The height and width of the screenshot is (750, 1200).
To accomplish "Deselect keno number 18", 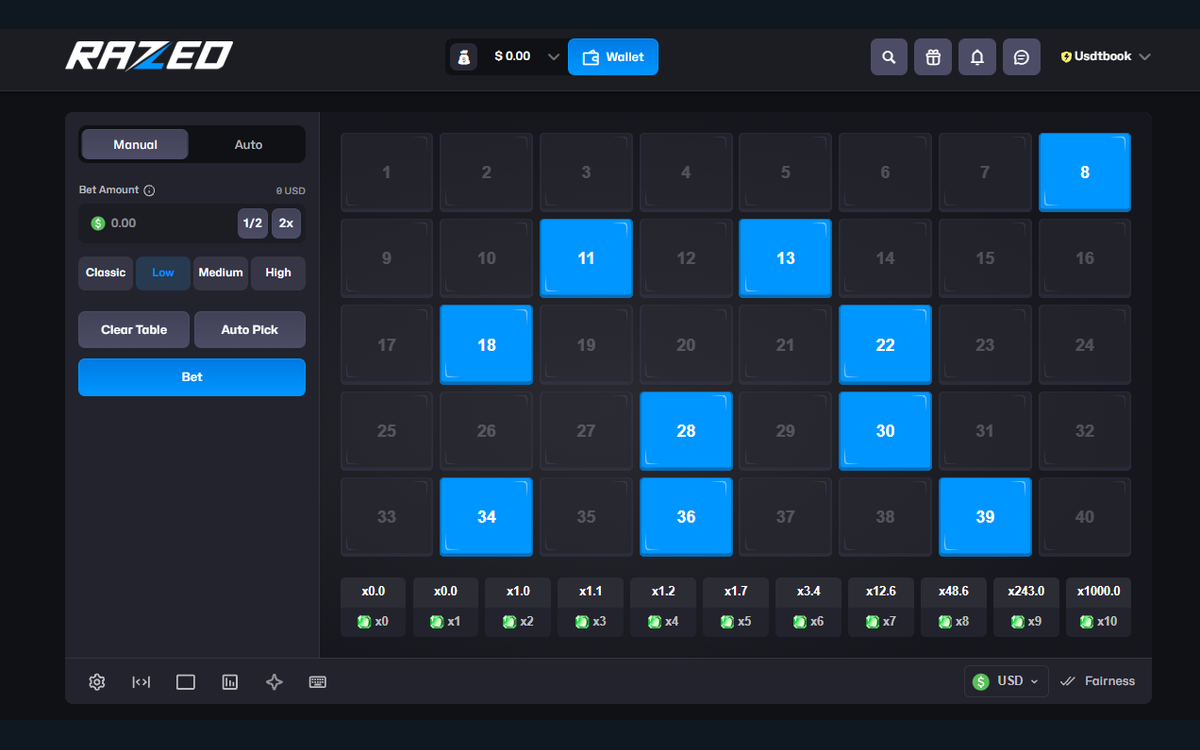I will click(x=486, y=345).
